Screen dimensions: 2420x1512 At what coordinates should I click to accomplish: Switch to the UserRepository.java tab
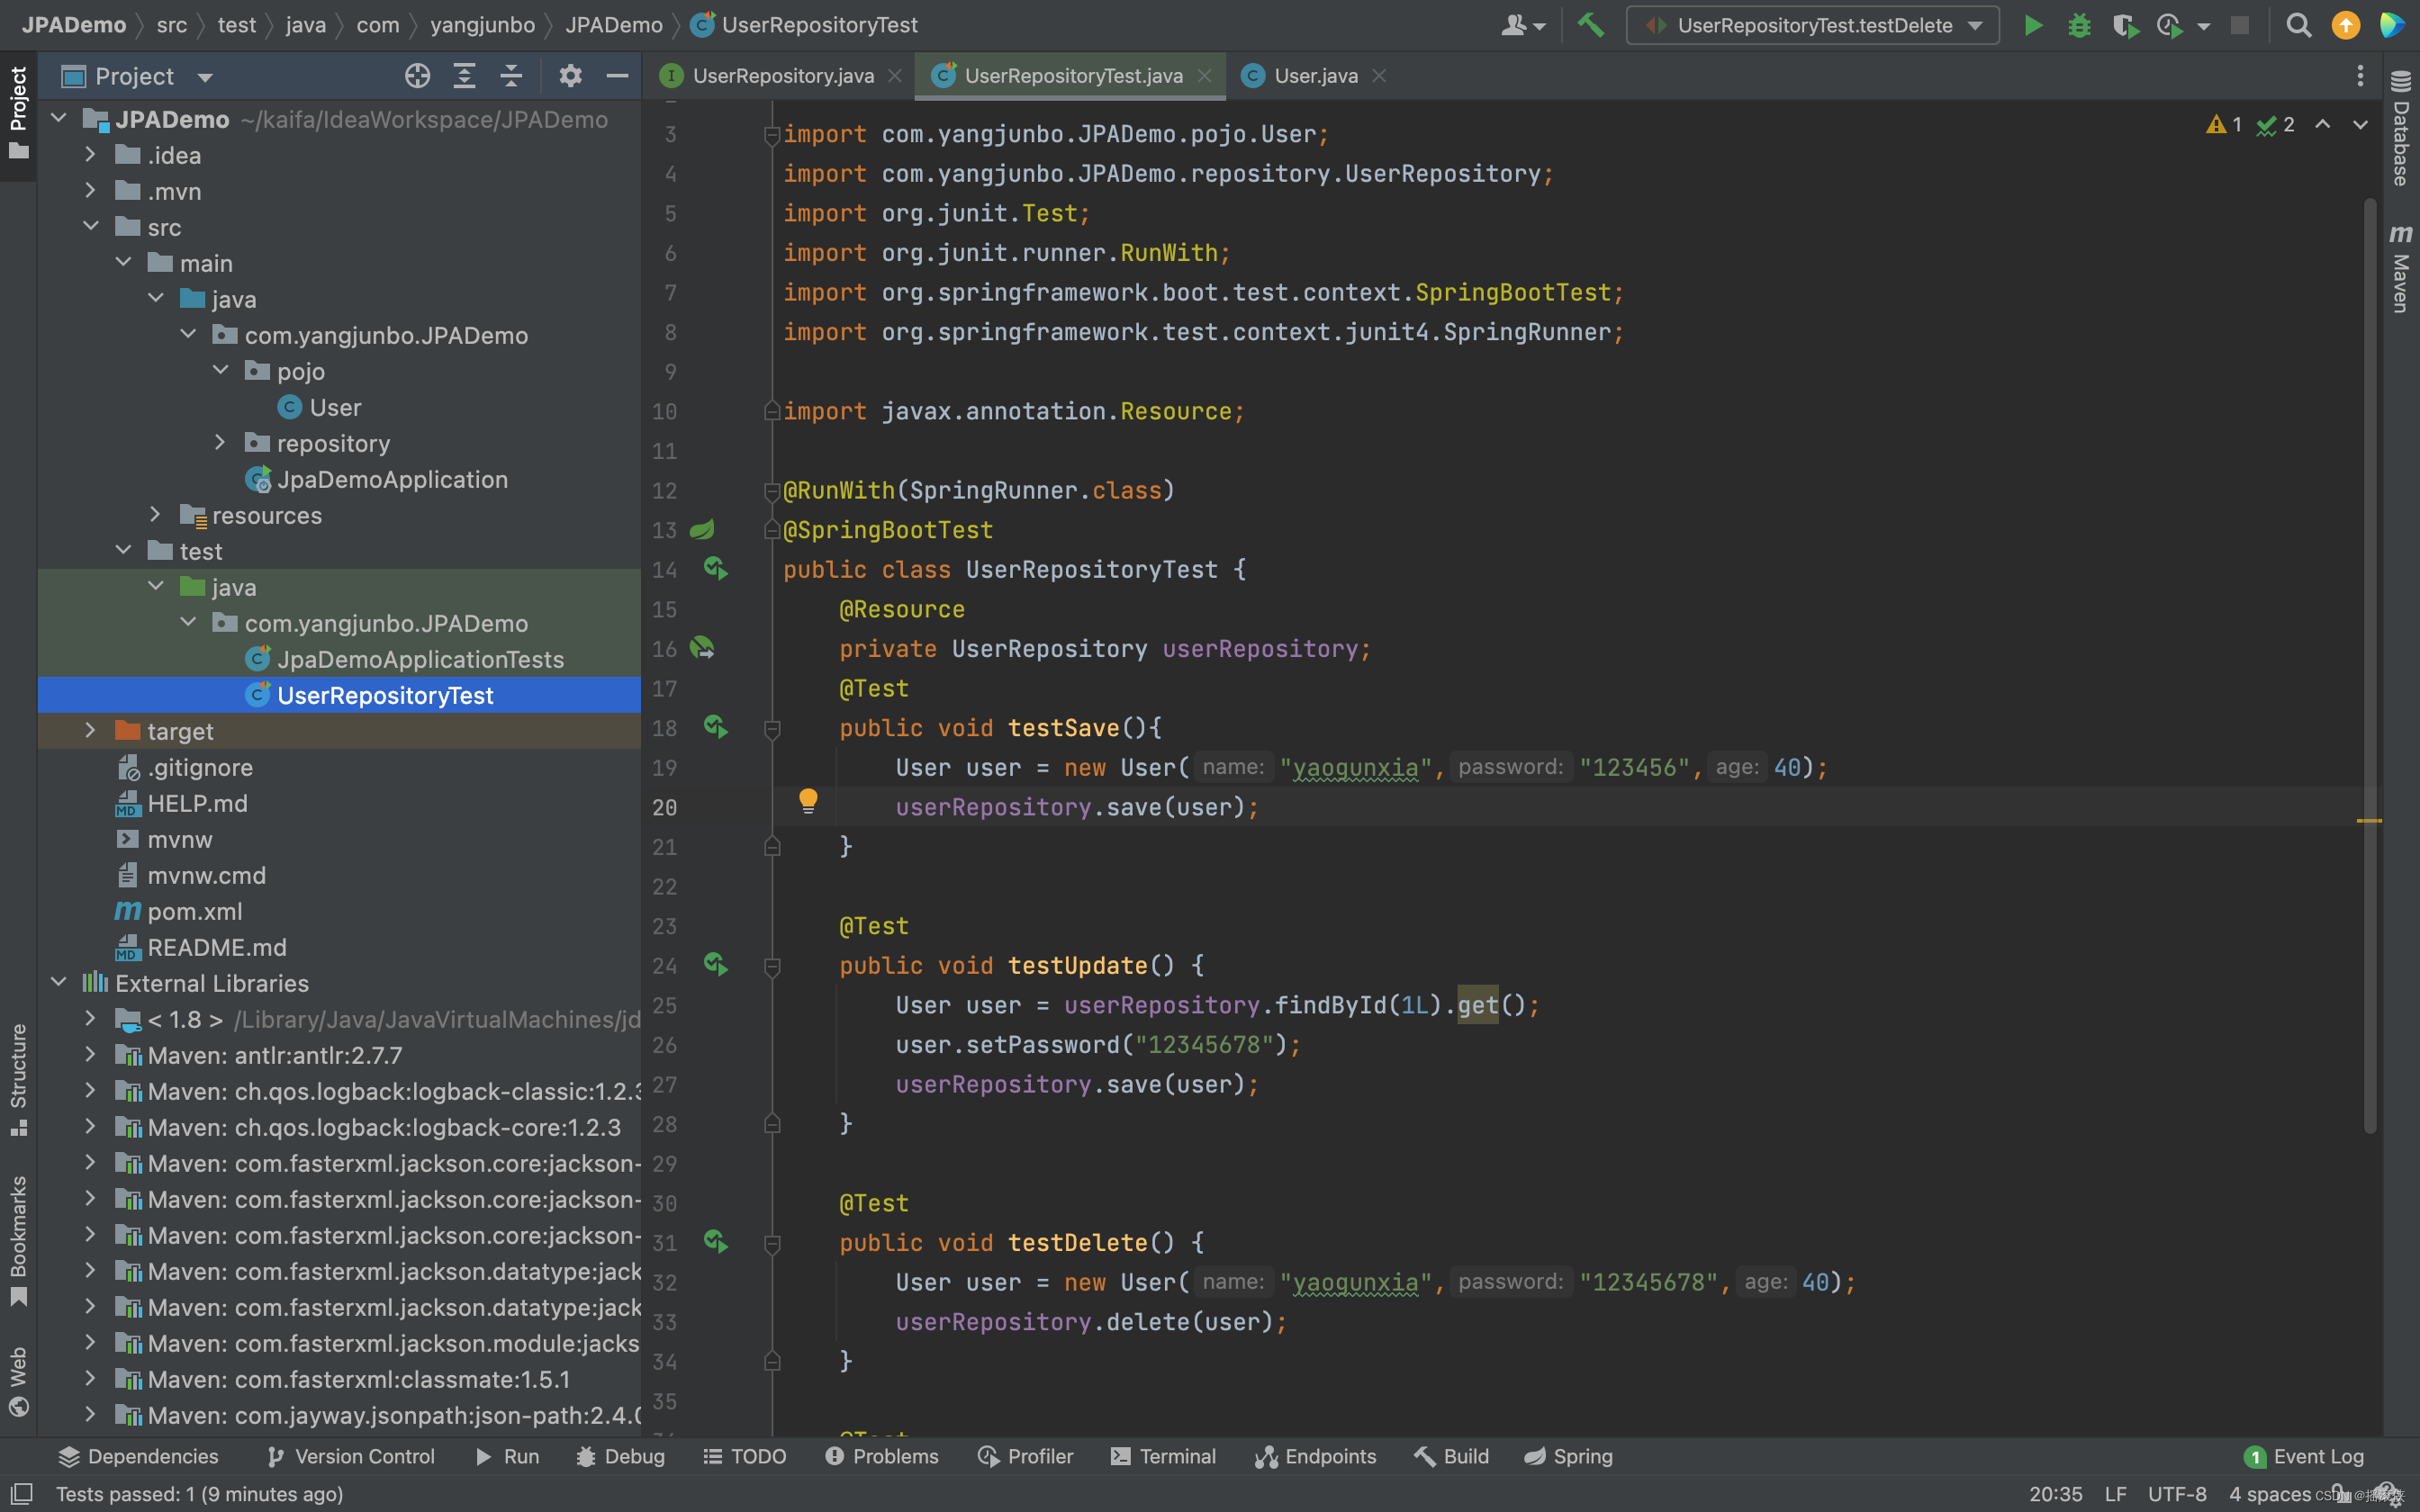(782, 76)
